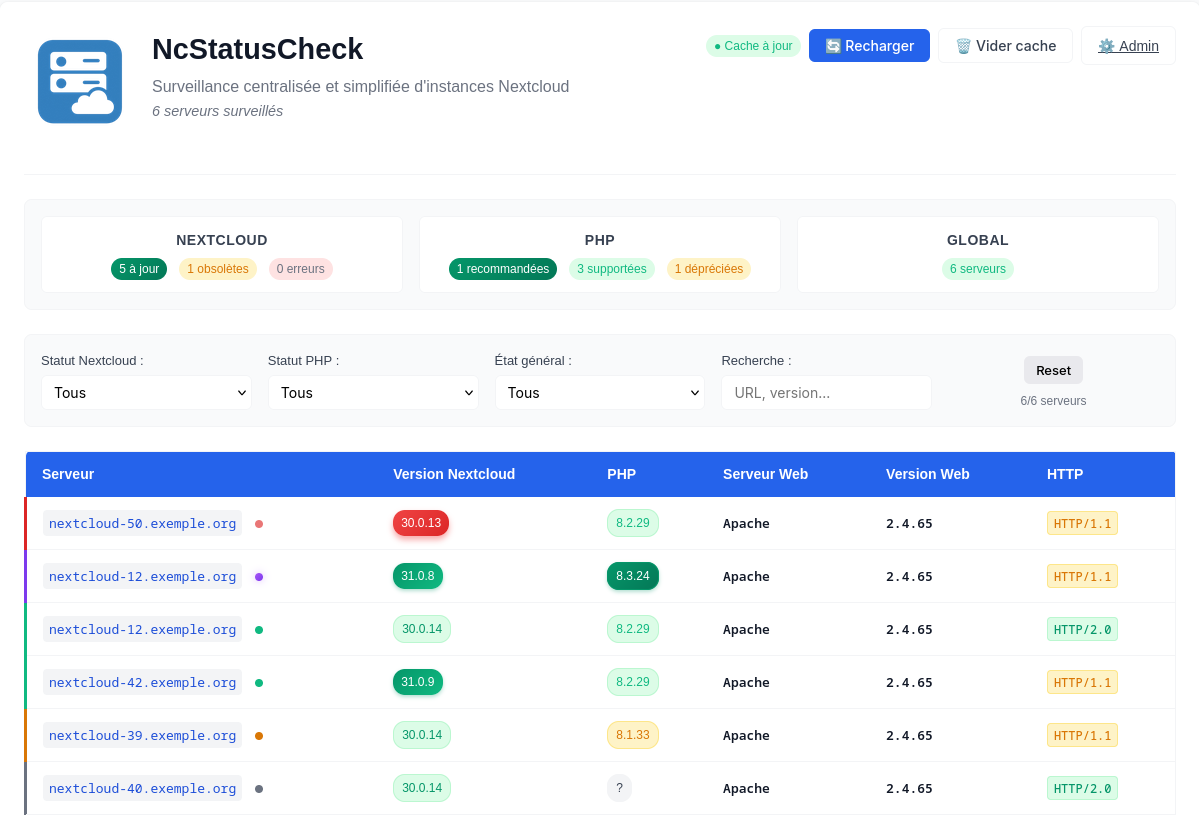Image resolution: width=1199 pixels, height=834 pixels.
Task: Click HTTP/2.0 badge in nextcloud-40 row
Action: [1082, 789]
